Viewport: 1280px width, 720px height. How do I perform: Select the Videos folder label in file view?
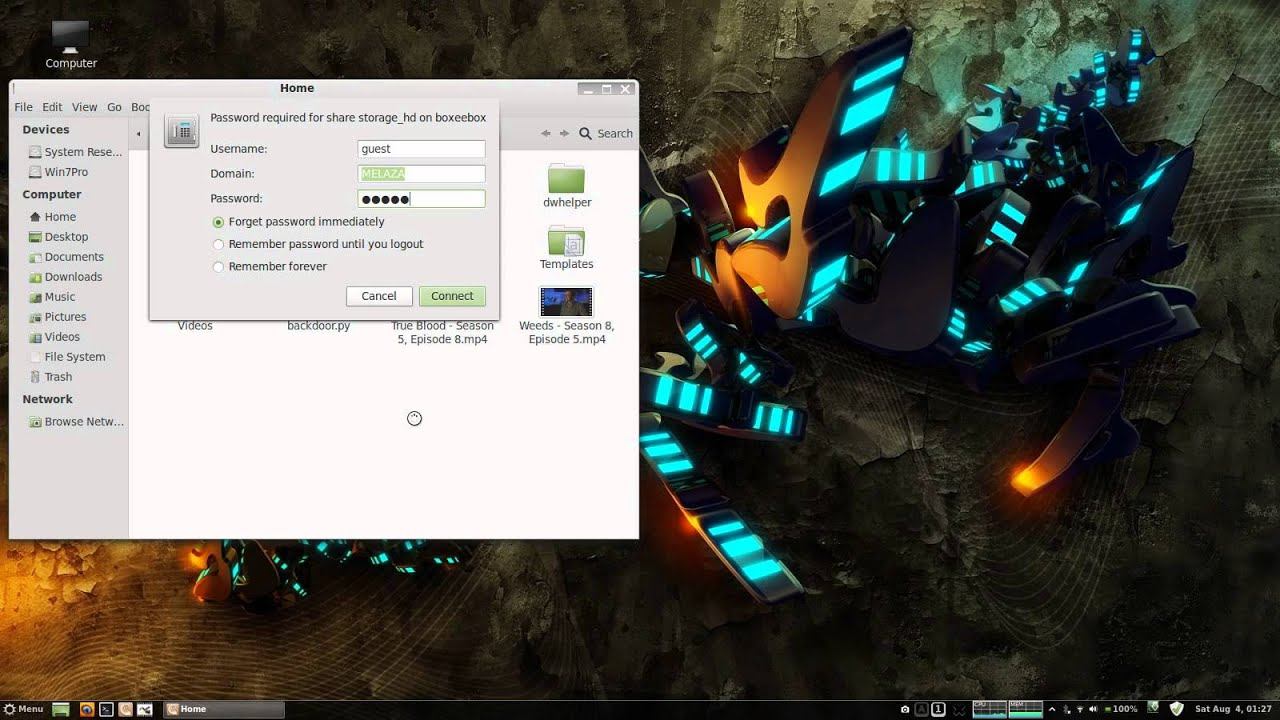pyautogui.click(x=195, y=326)
